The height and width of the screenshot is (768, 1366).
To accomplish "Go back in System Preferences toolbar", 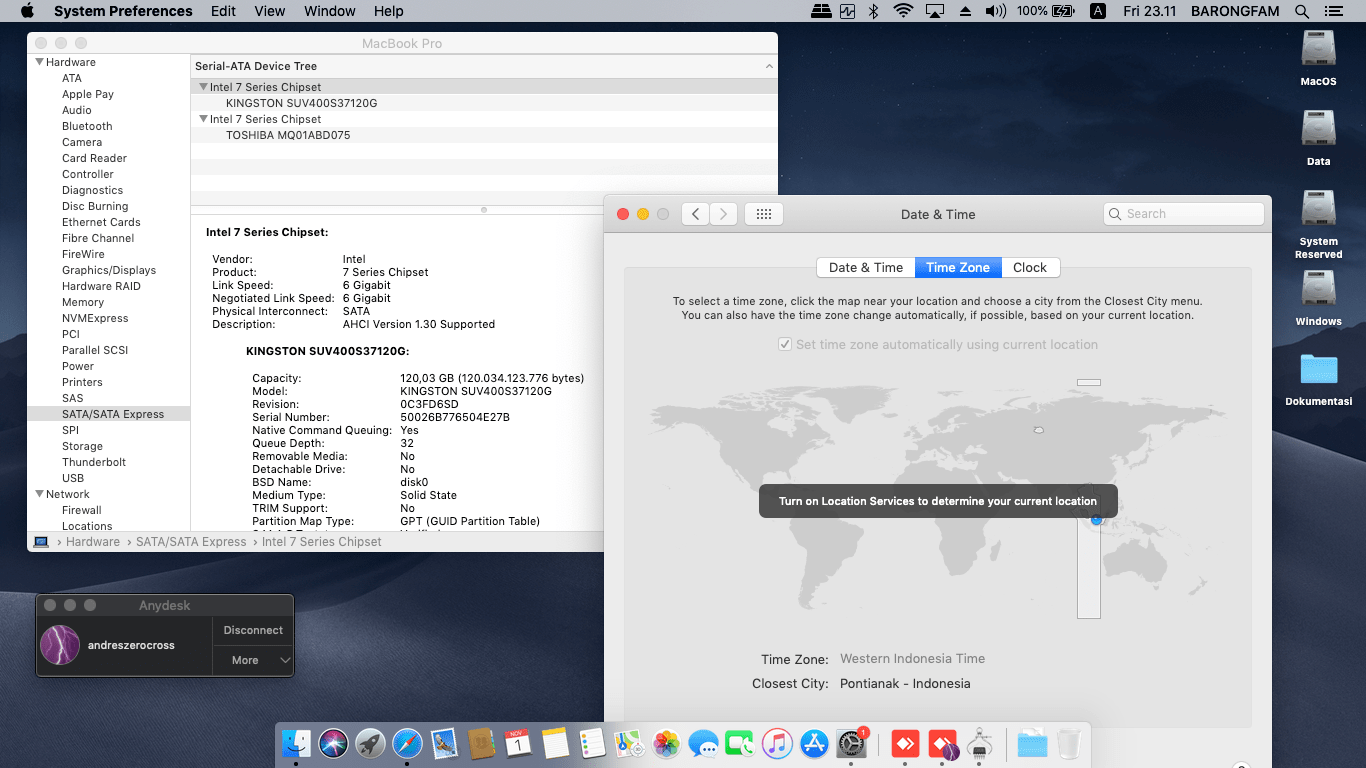I will [x=695, y=214].
